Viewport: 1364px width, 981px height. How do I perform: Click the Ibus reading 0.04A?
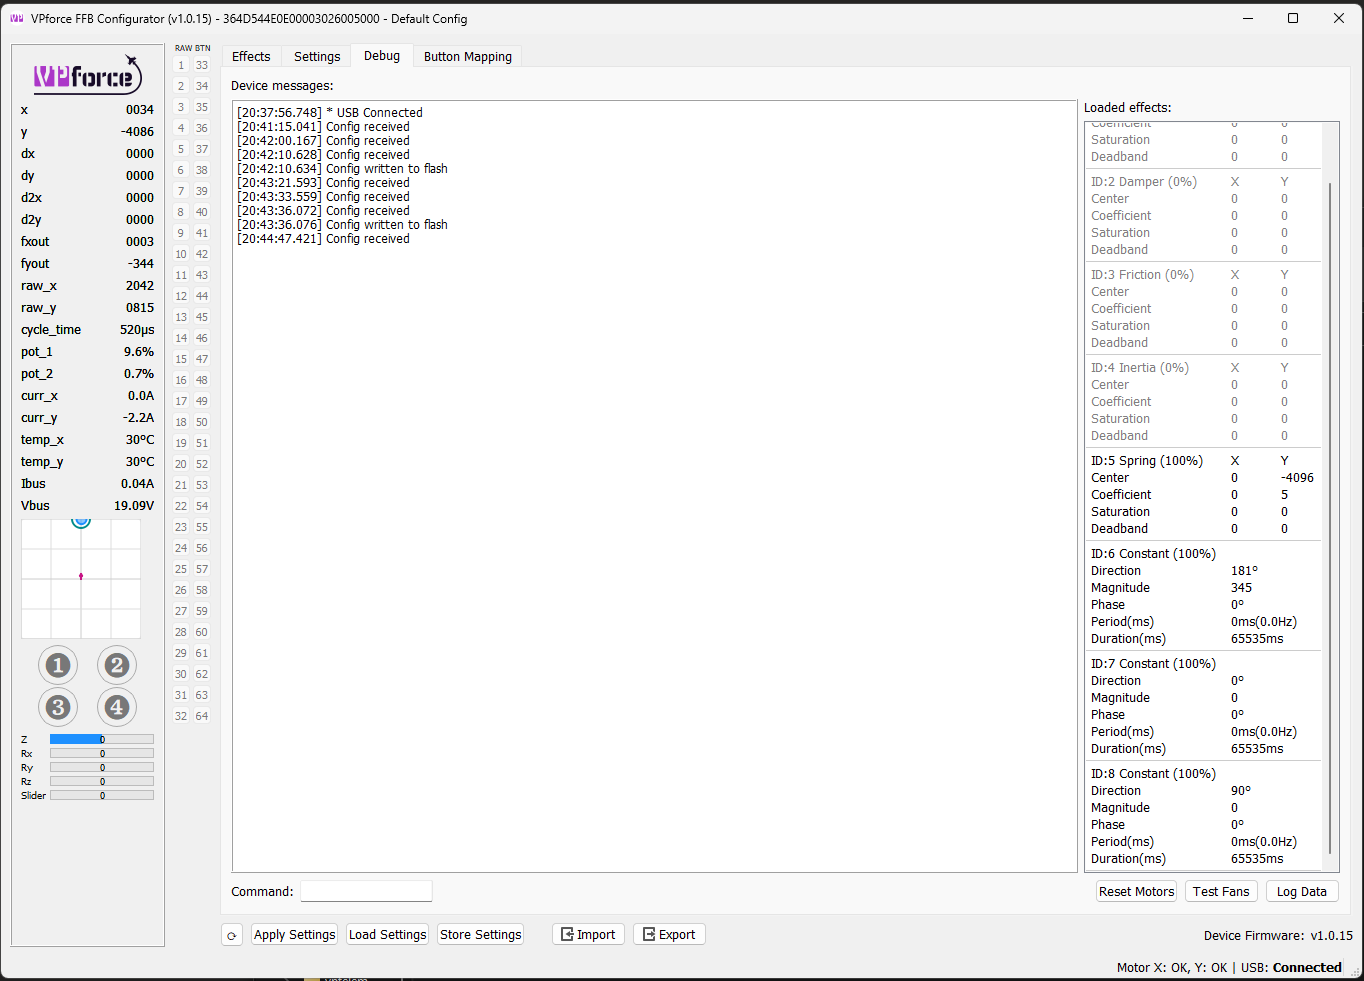point(137,484)
